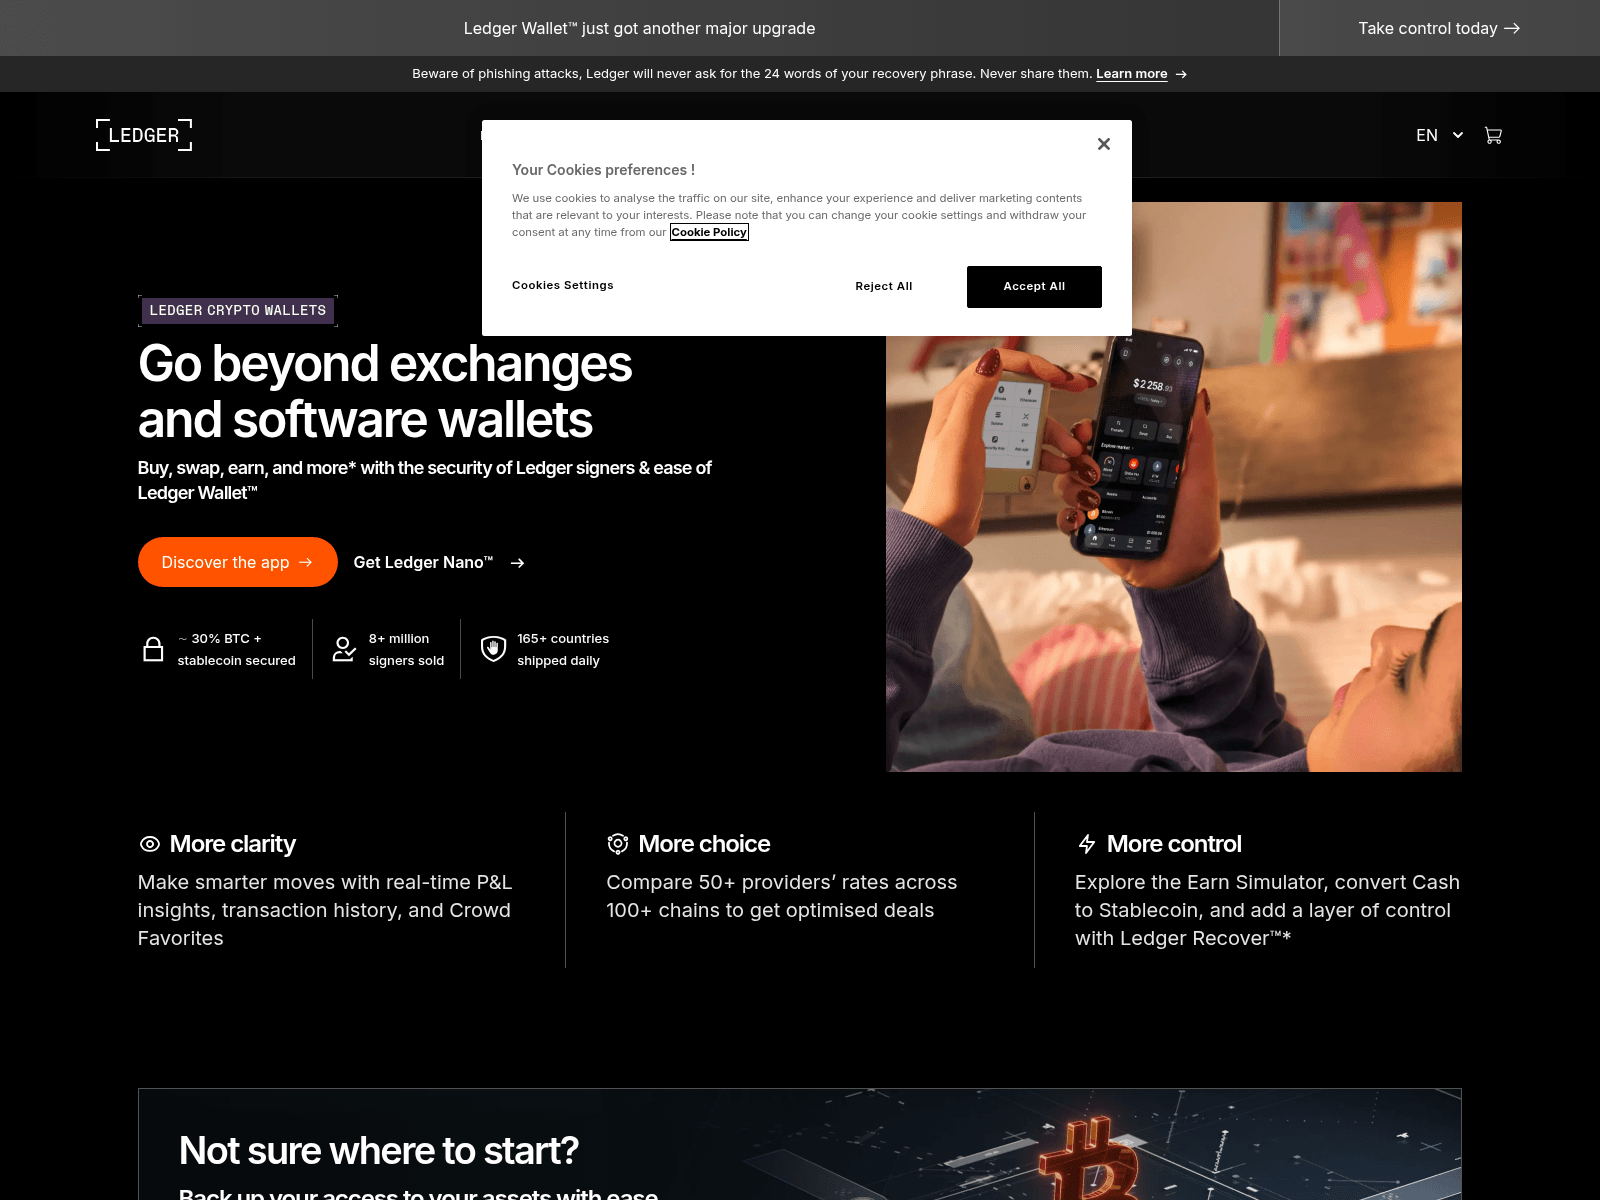
Task: Click '30% BTC + stablecoin secured' text
Action: tap(236, 649)
